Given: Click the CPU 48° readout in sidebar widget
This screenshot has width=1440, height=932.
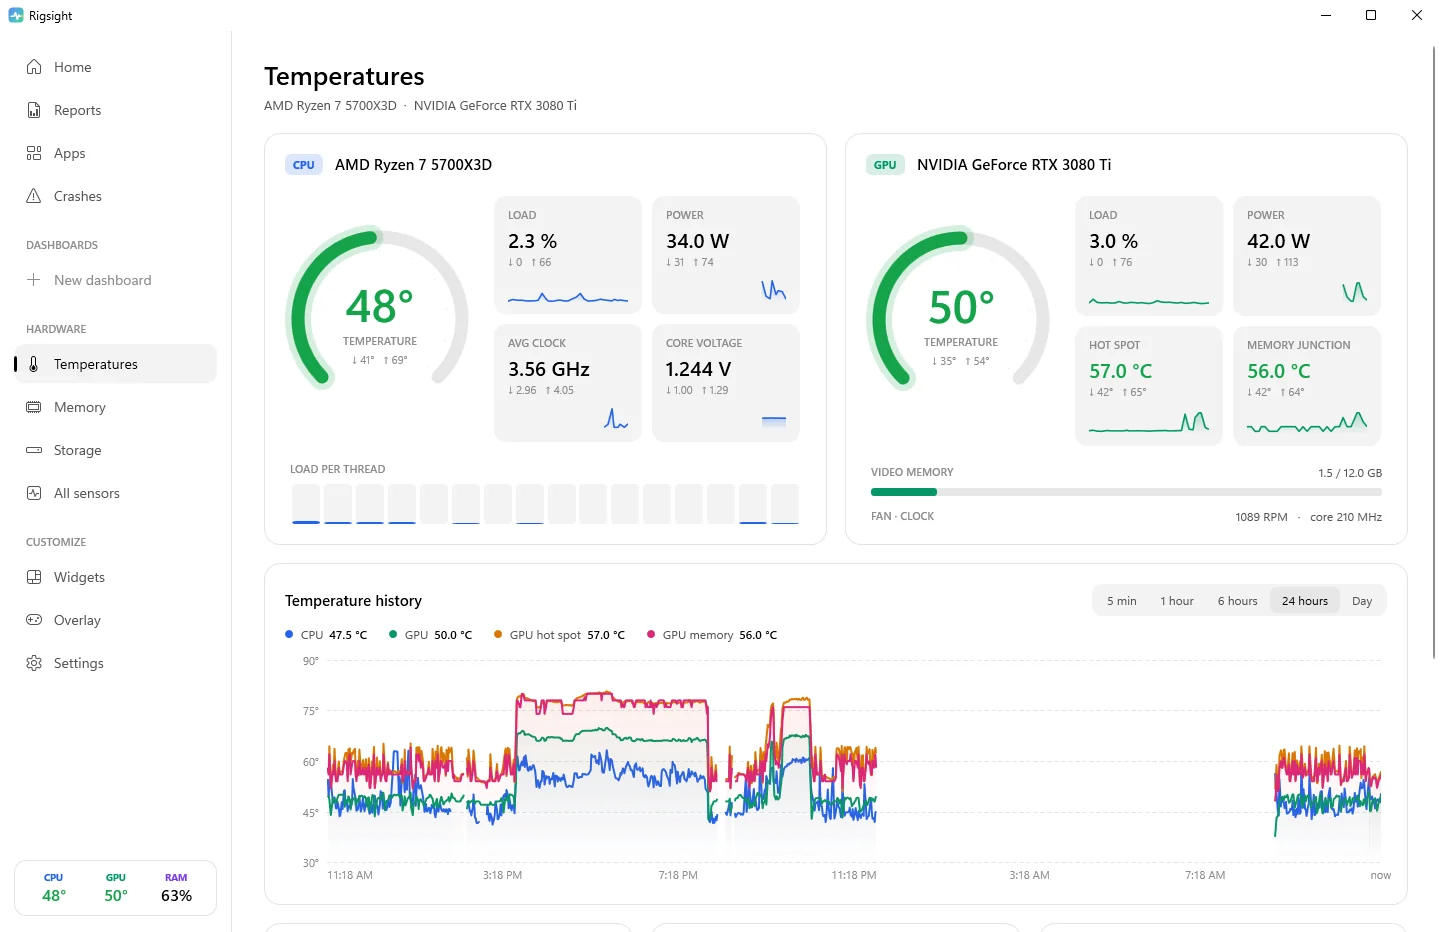Looking at the screenshot, I should click(x=54, y=888).
